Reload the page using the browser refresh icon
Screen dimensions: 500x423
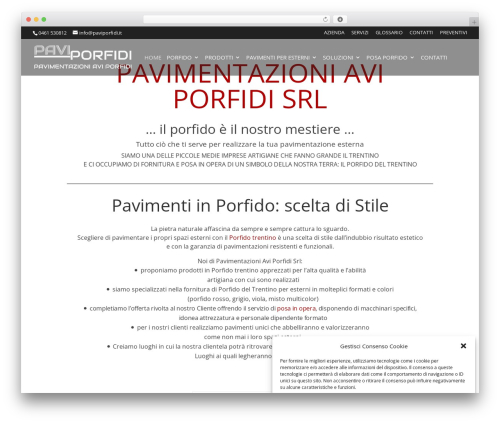point(325,19)
